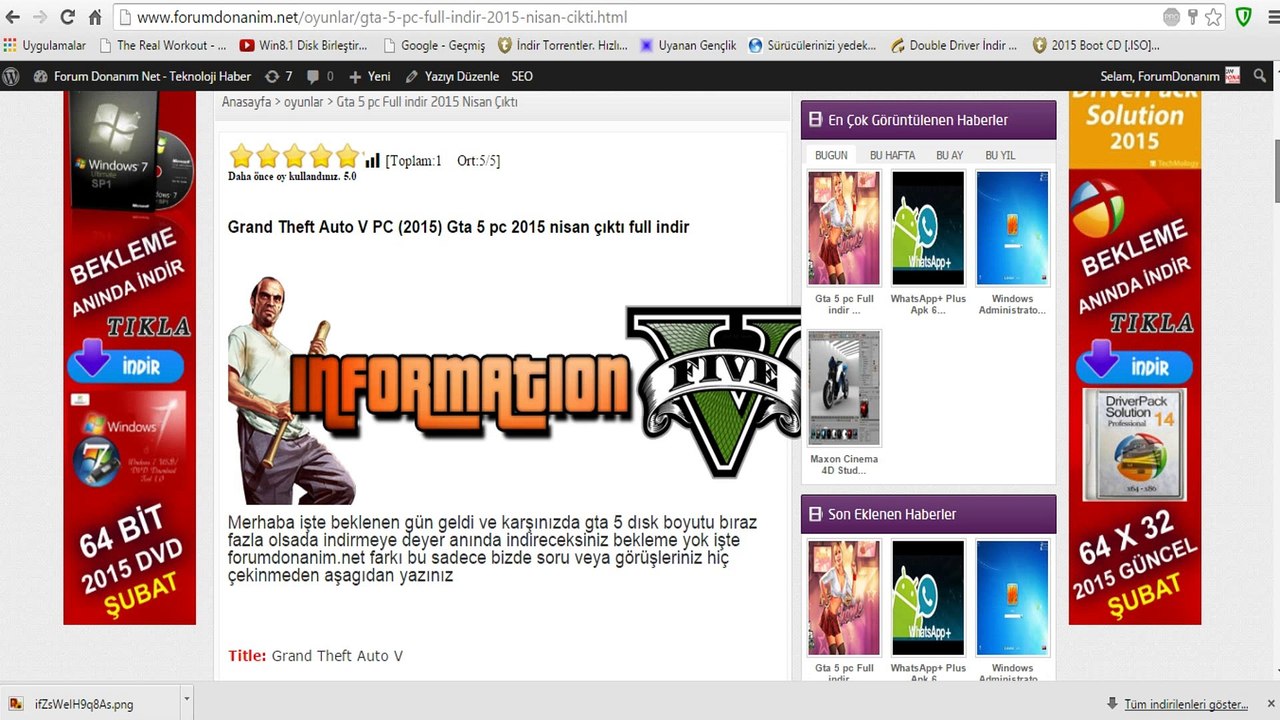Open Gta 5 pc thumbnail in most viewed
This screenshot has width=1280, height=720.
(x=844, y=228)
